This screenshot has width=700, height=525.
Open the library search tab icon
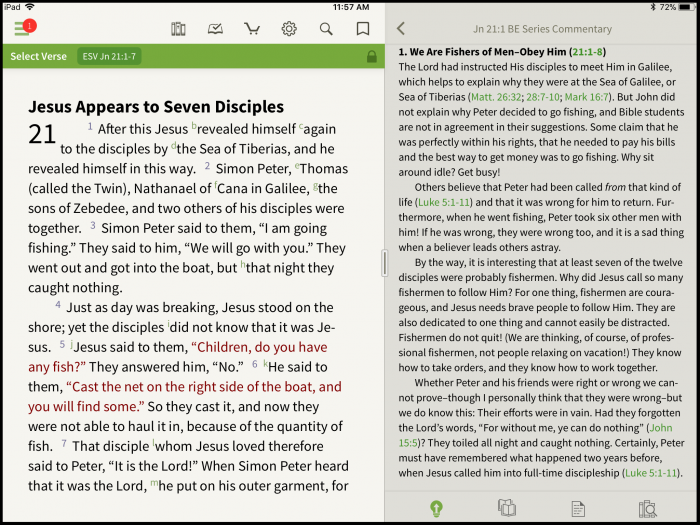[647, 509]
